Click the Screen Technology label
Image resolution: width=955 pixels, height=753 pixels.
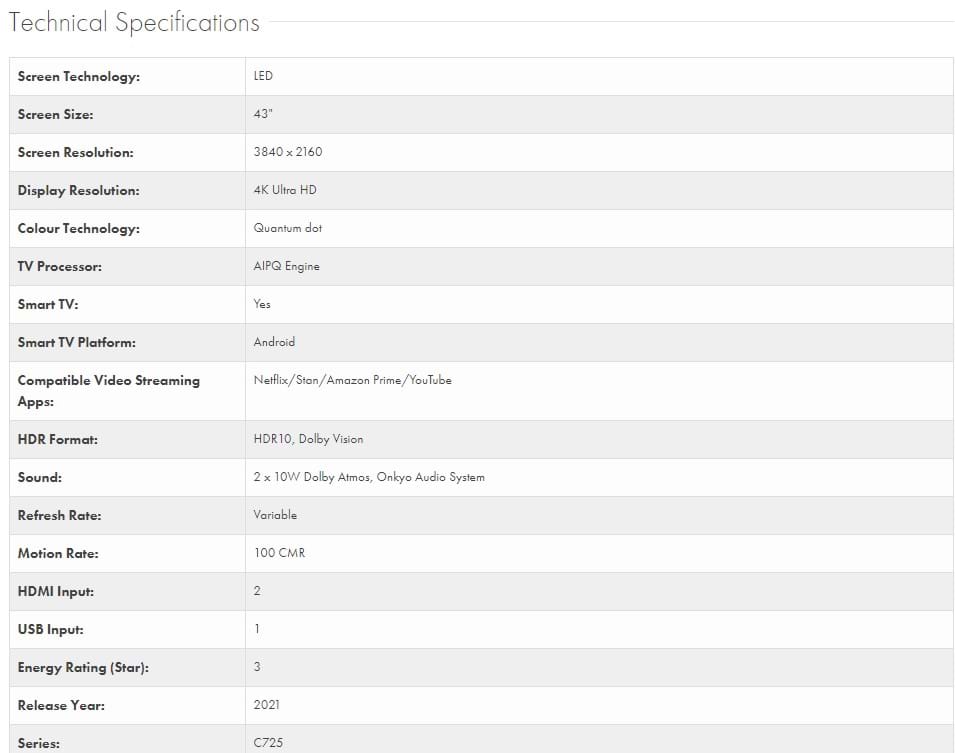tap(78, 77)
